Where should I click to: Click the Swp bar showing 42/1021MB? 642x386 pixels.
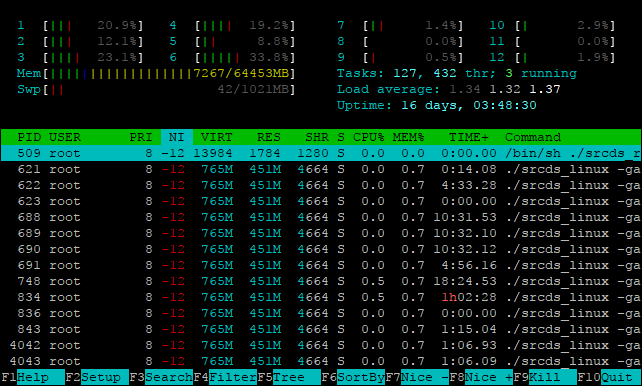pyautogui.click(x=156, y=89)
